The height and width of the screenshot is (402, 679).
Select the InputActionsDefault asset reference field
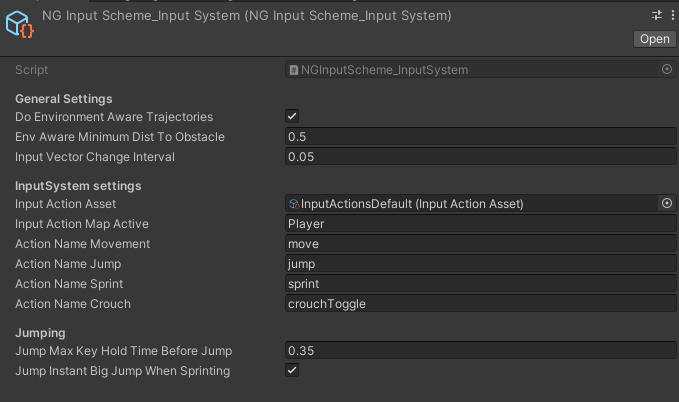click(470, 204)
